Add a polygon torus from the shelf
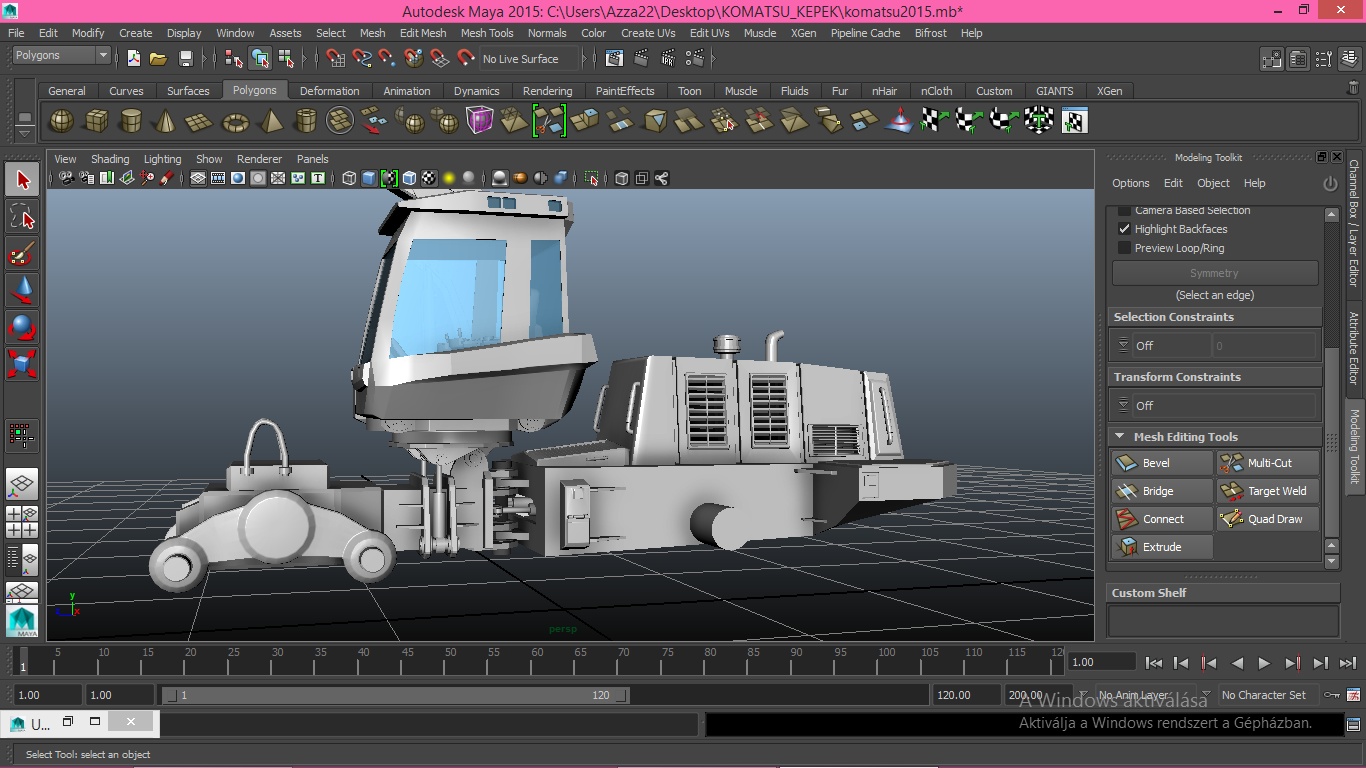Image resolution: width=1366 pixels, height=768 pixels. [x=235, y=121]
